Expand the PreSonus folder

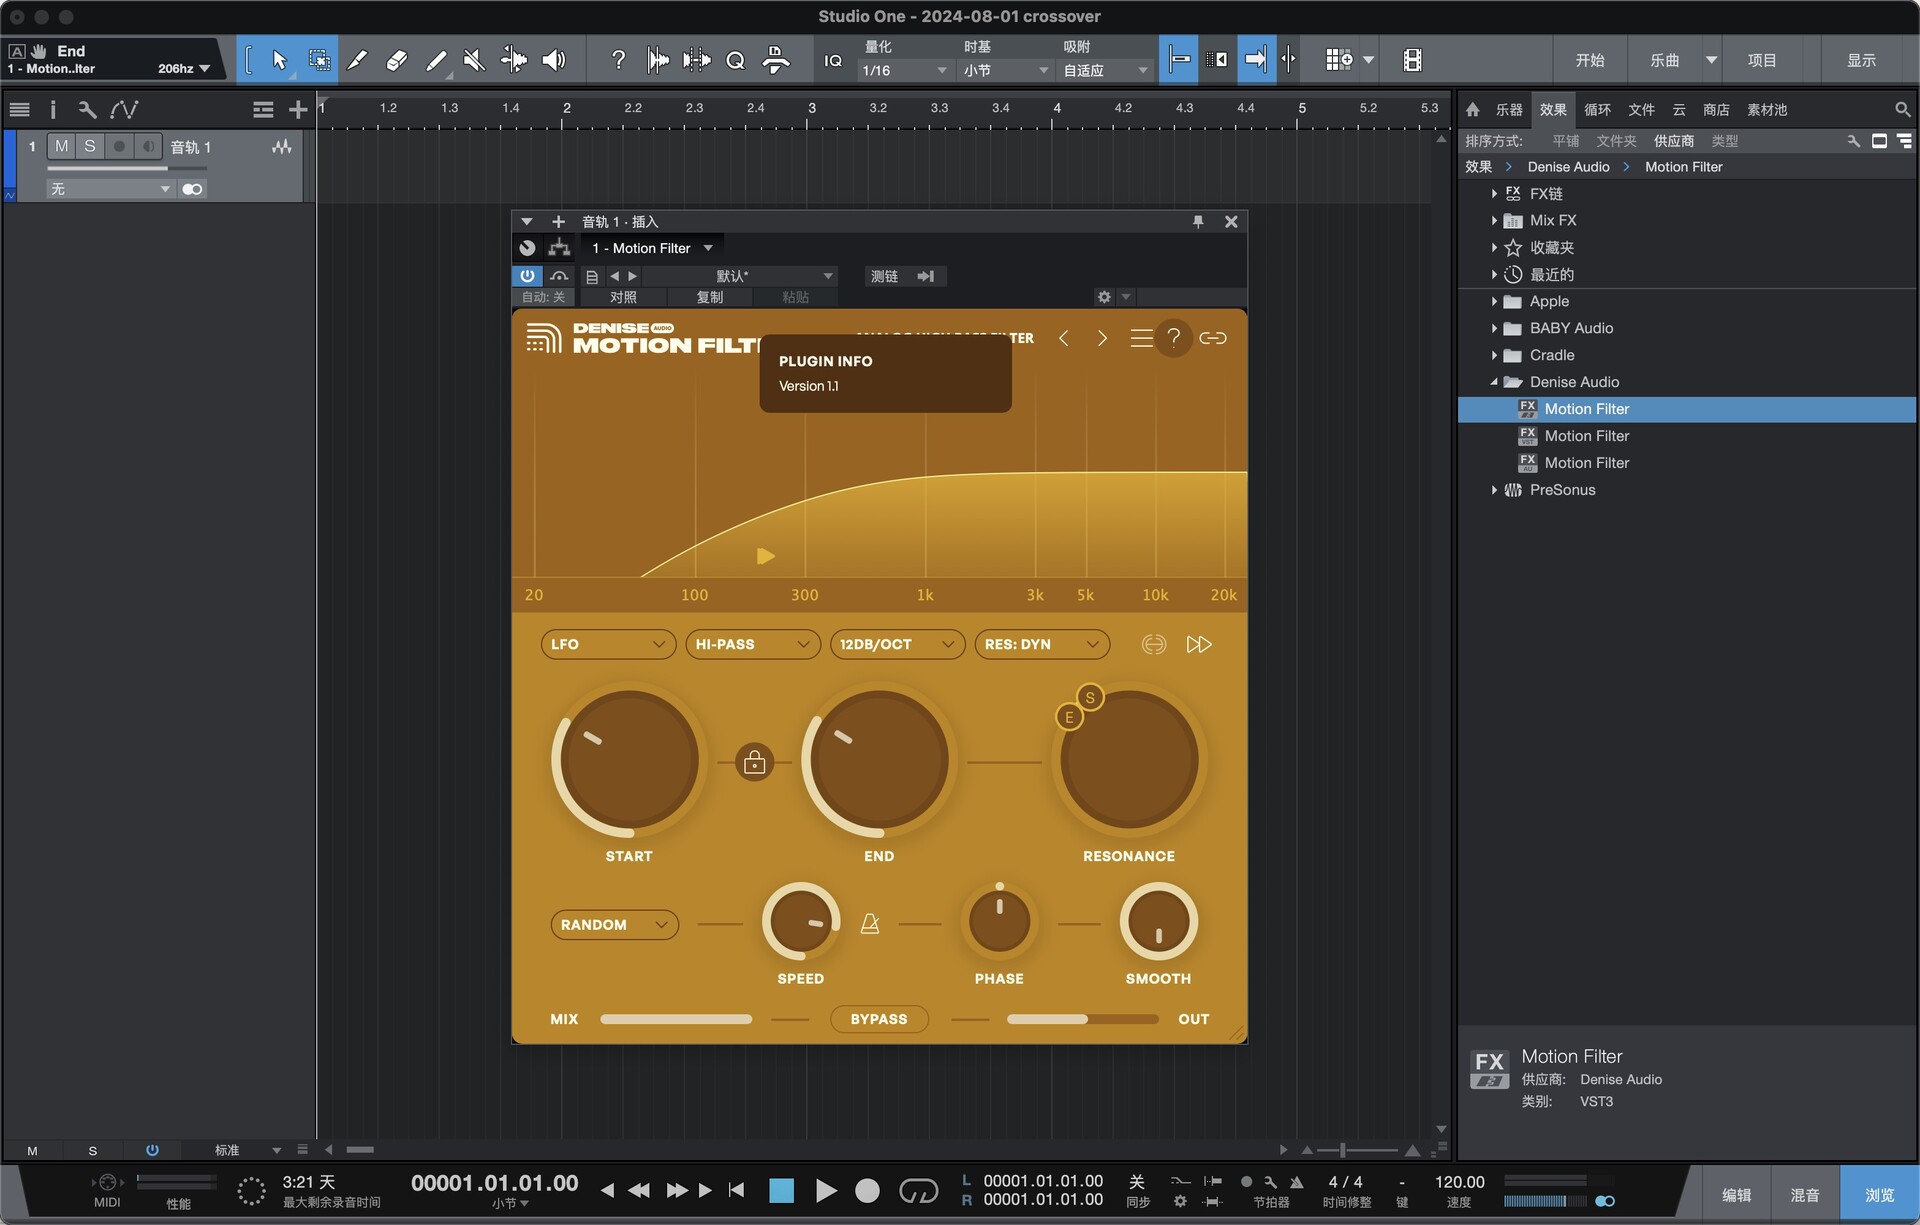tap(1494, 490)
